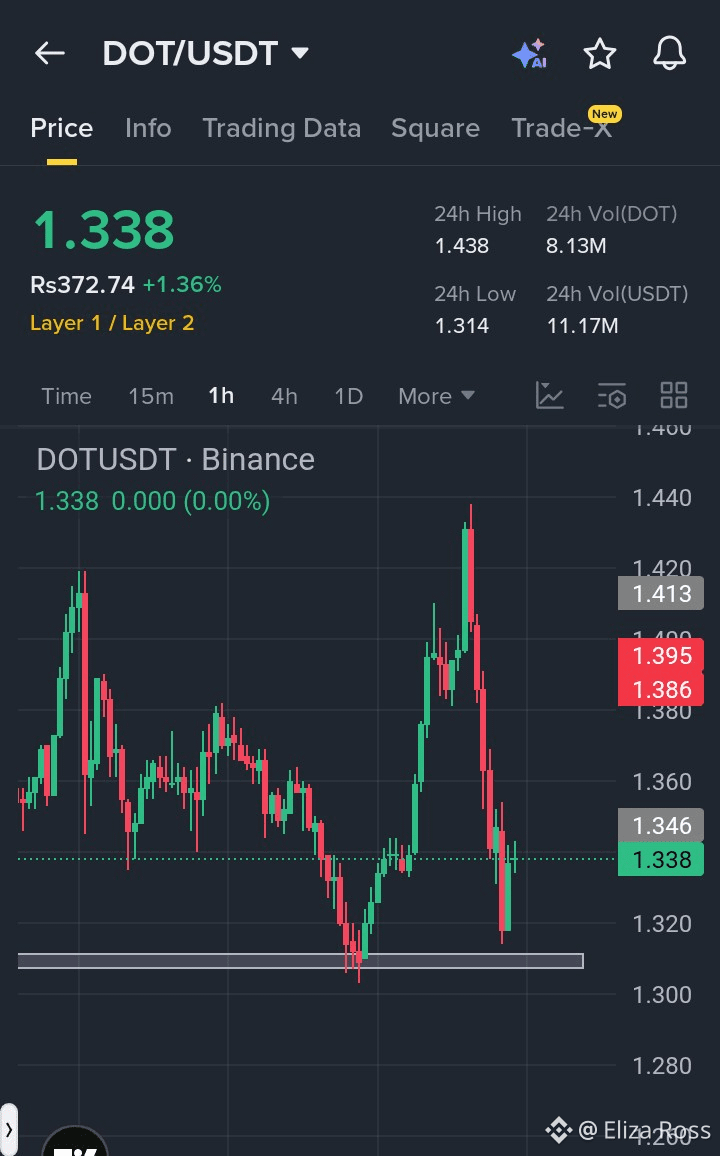Screen dimensions: 720x1156
Task: Tap the 24h Low value 1.314
Action: [462, 325]
